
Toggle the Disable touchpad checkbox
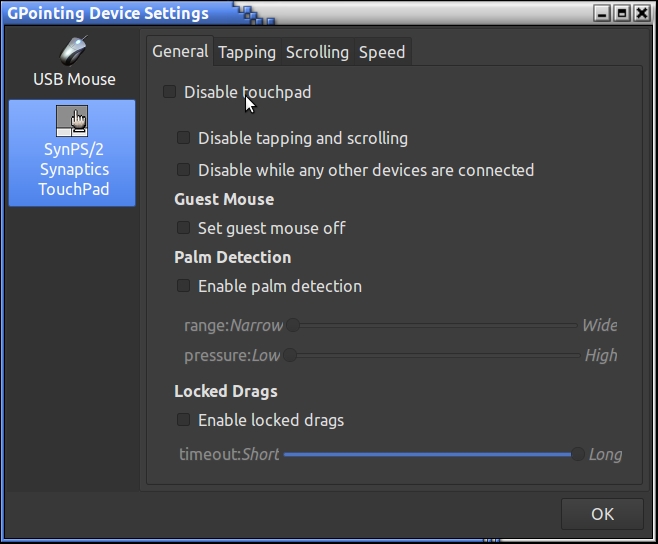pos(170,92)
